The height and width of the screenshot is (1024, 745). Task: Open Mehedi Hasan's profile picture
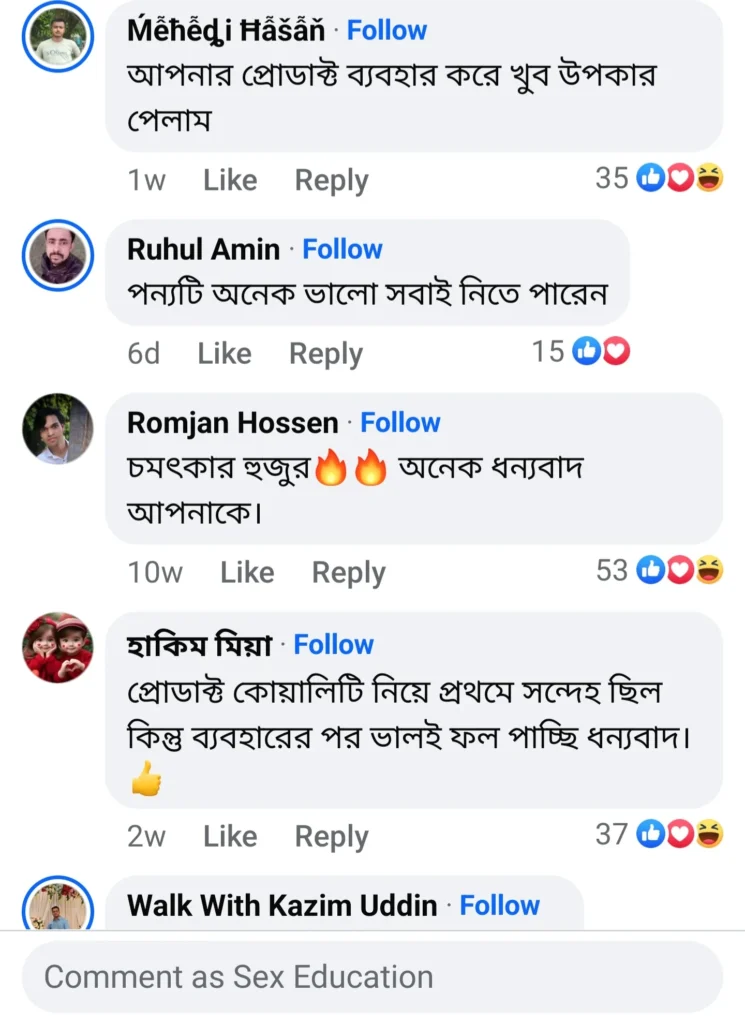tap(57, 37)
